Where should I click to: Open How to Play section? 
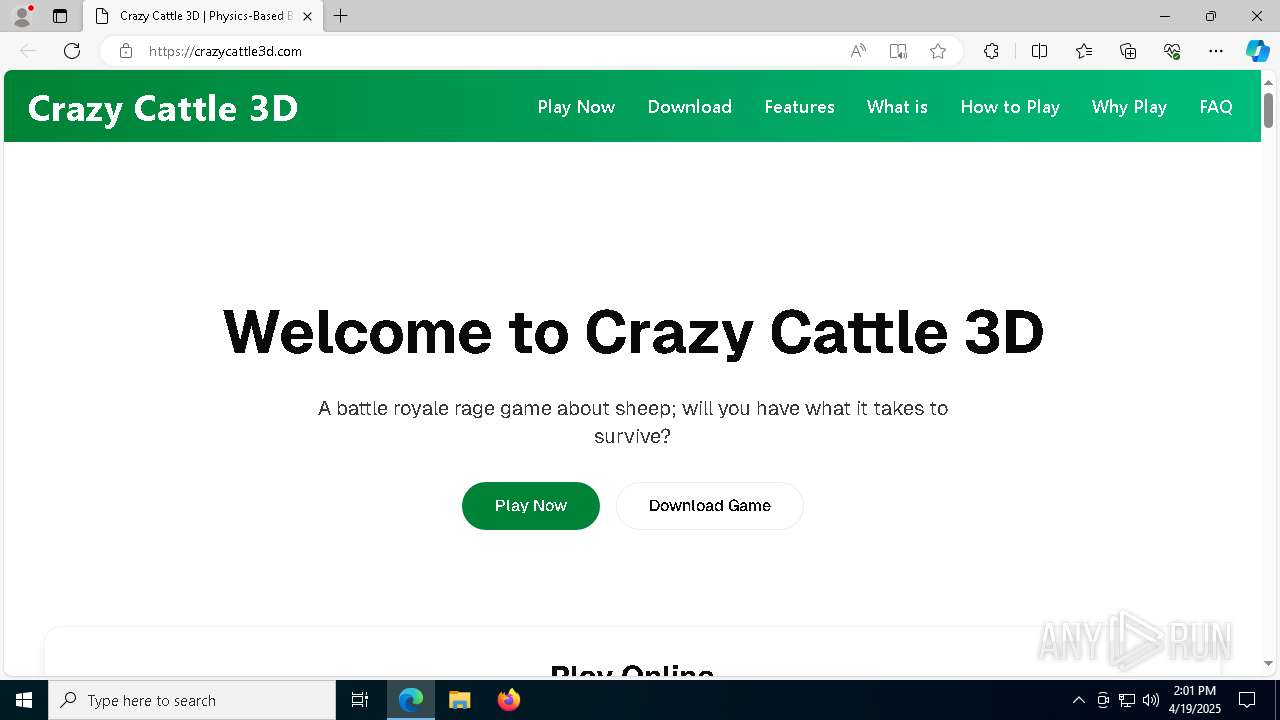click(1010, 107)
